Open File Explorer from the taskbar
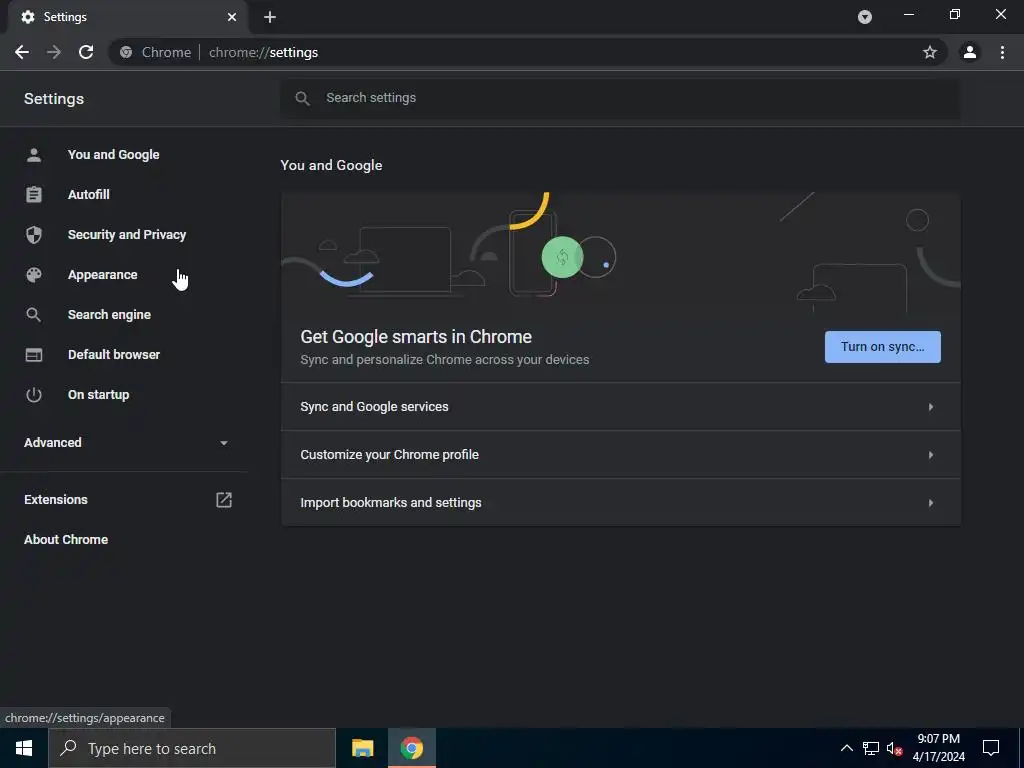This screenshot has height=768, width=1024. tap(362, 748)
